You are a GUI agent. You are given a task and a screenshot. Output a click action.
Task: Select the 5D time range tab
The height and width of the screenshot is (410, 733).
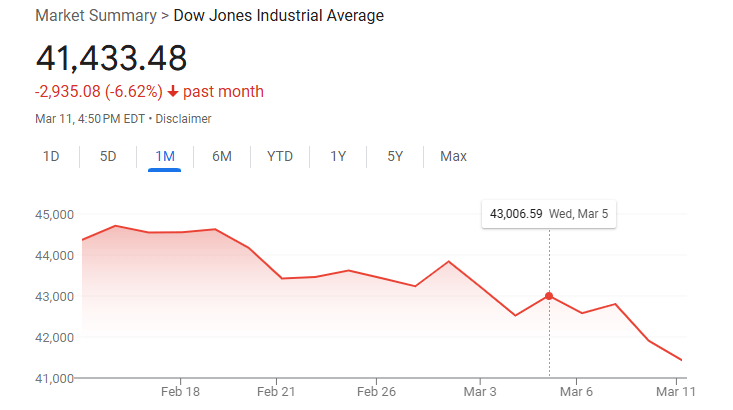point(108,156)
